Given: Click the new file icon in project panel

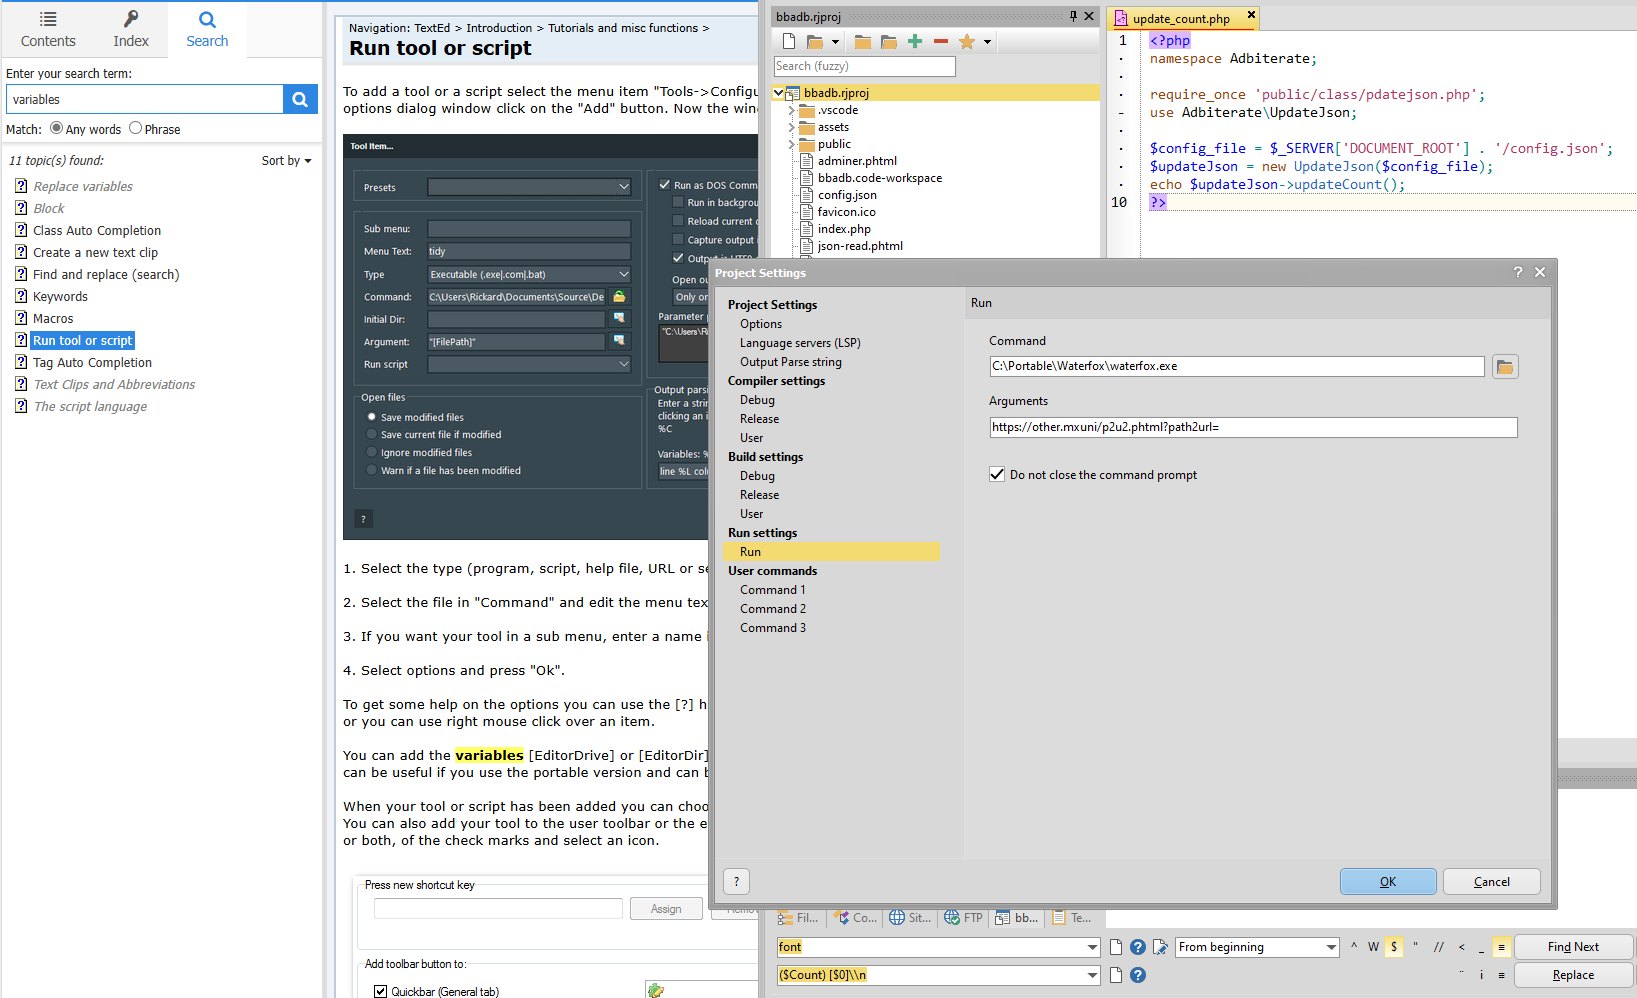Looking at the screenshot, I should [789, 41].
